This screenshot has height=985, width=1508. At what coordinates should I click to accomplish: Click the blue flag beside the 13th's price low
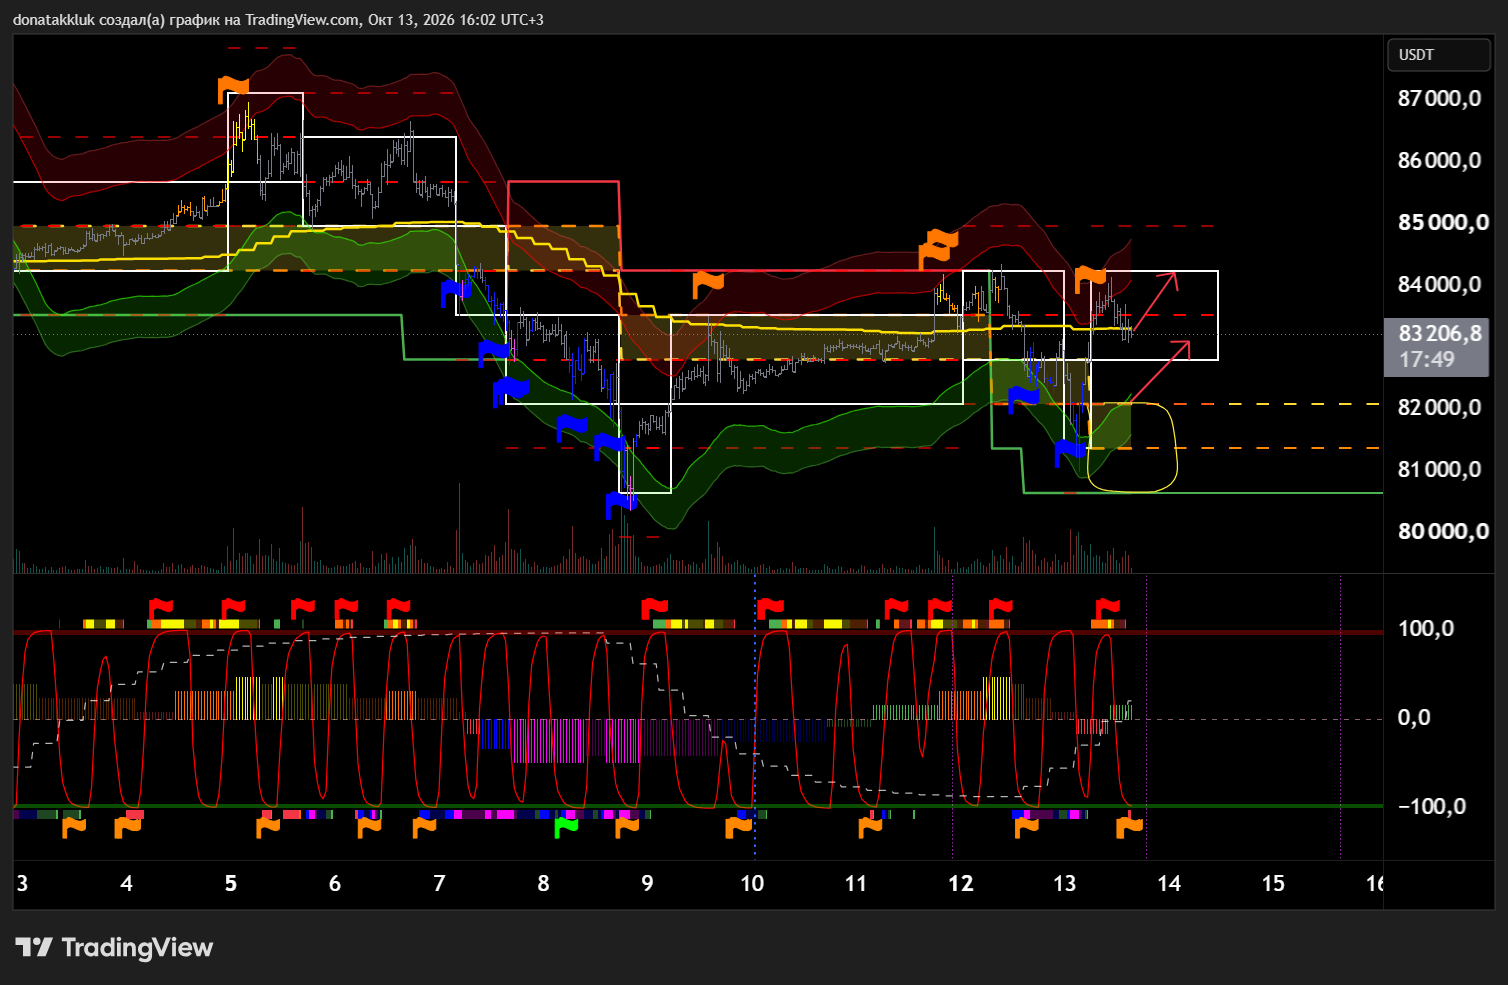(x=1070, y=453)
